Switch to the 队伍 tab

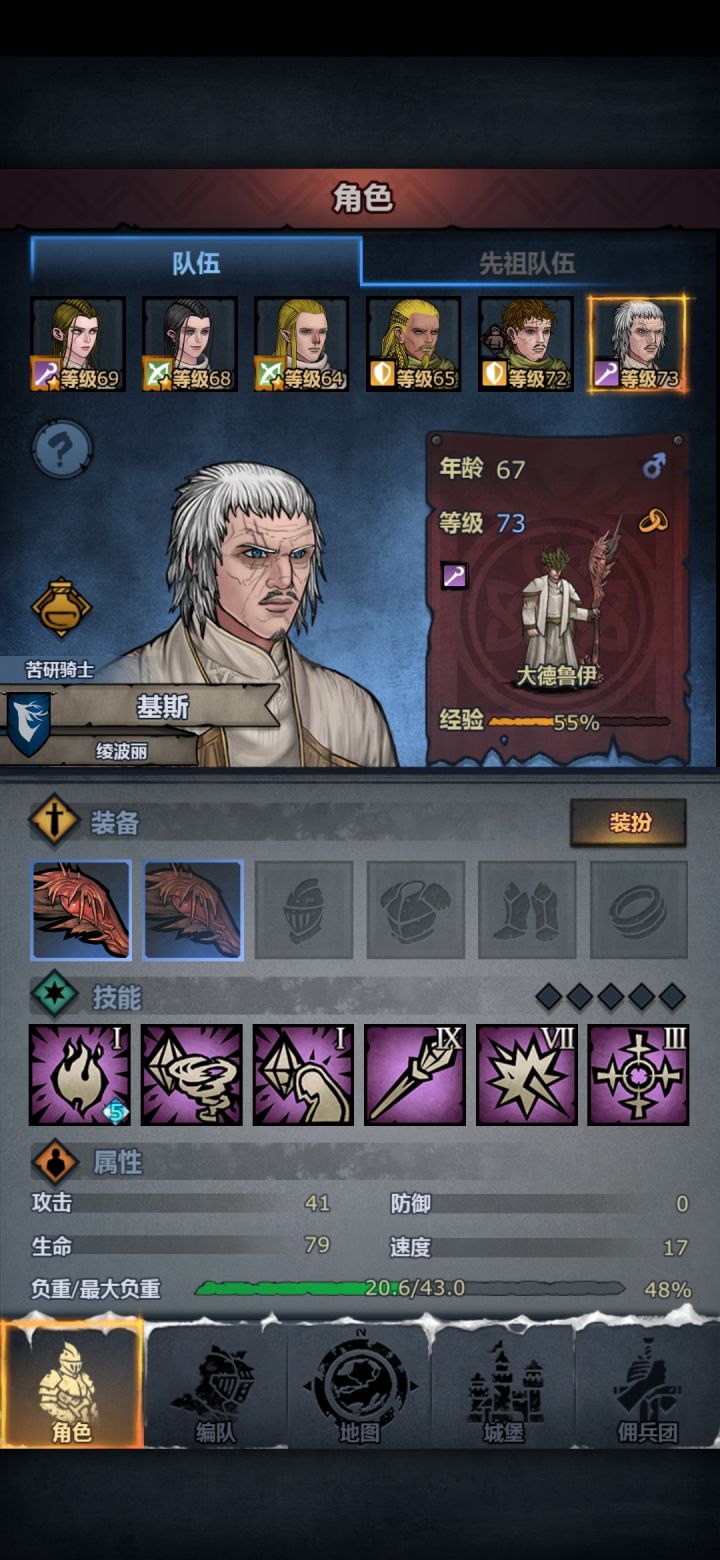[196, 262]
